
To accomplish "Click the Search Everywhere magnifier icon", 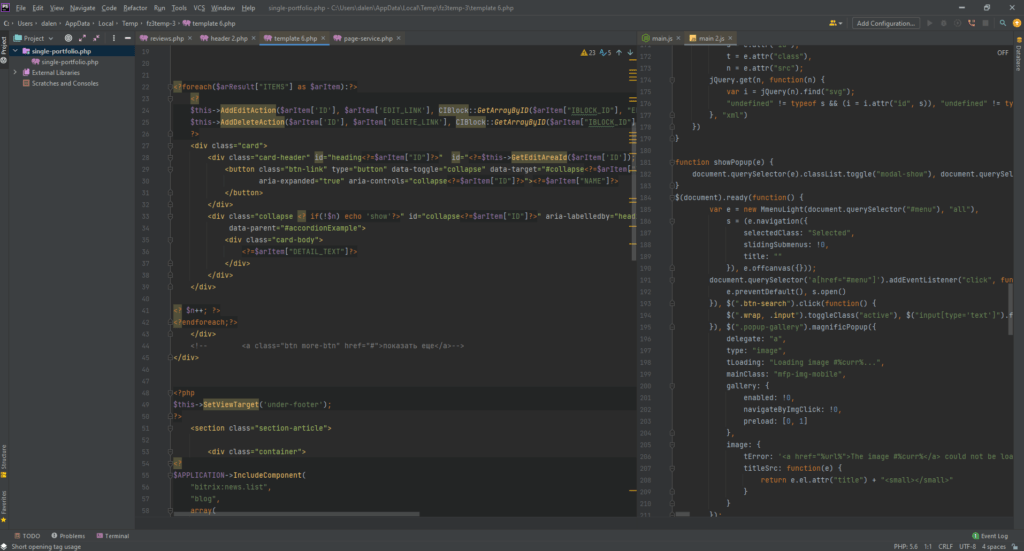I will [1001, 22].
